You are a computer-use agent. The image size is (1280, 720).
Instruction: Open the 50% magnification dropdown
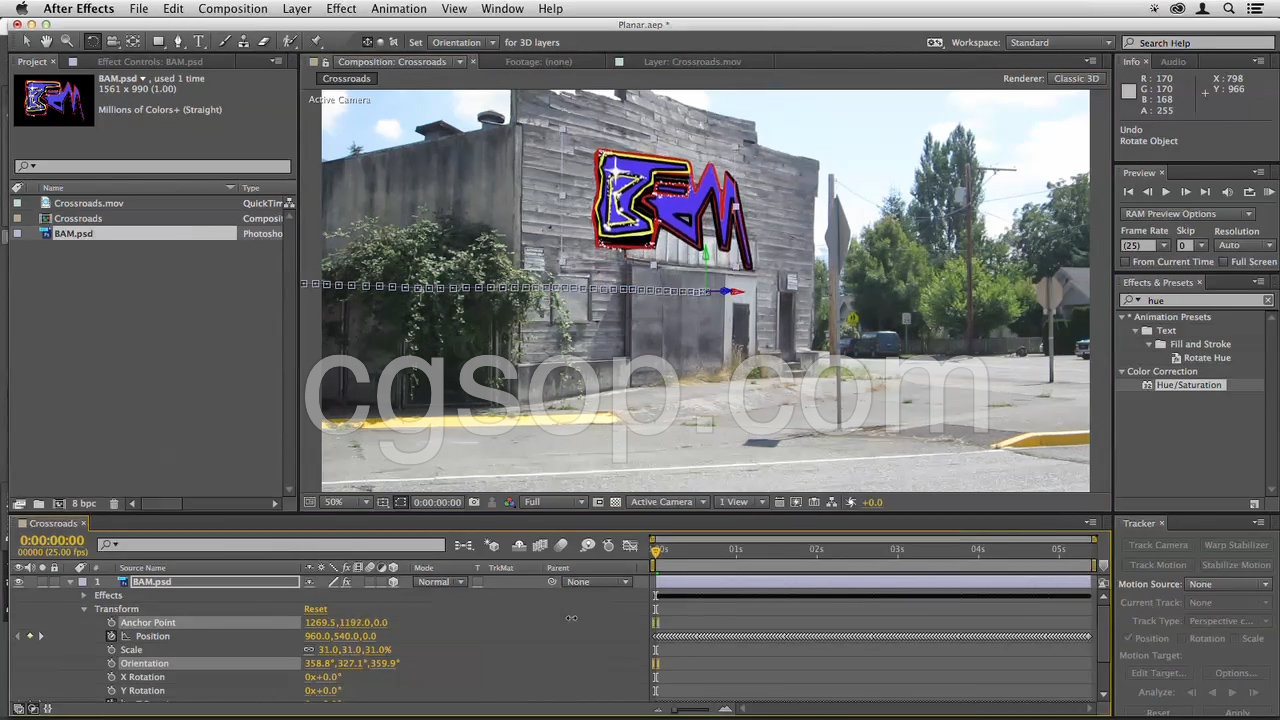(347, 502)
